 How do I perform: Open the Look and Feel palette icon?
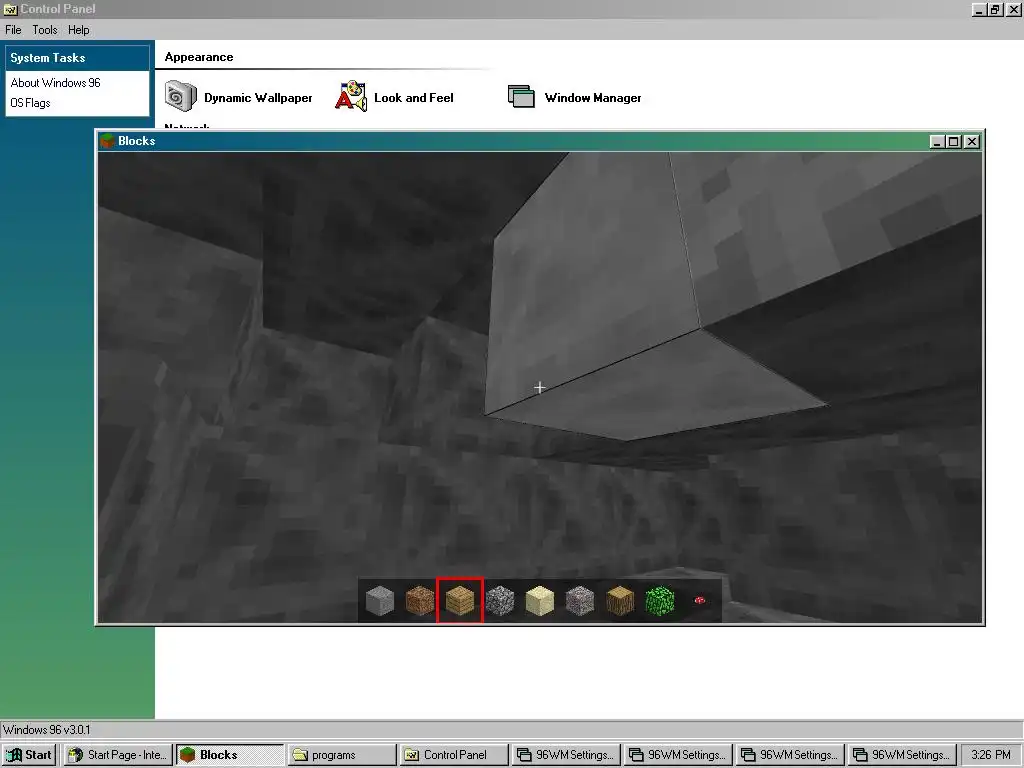[x=351, y=97]
